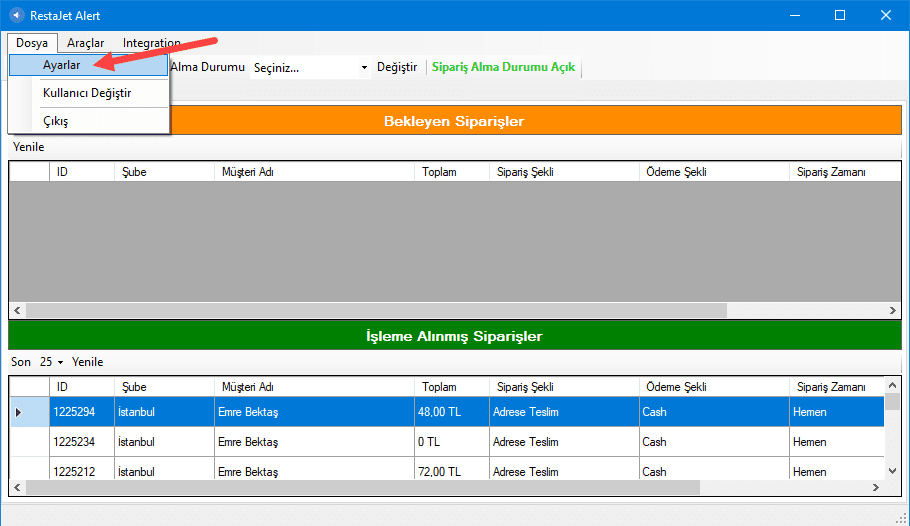This screenshot has height=526, width=910.
Task: Click the Sipariş Alma Durumu Açık status label
Action: (503, 68)
